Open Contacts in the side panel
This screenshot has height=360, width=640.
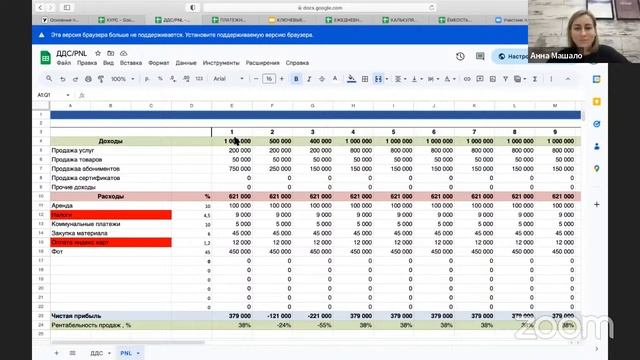pyautogui.click(x=597, y=146)
